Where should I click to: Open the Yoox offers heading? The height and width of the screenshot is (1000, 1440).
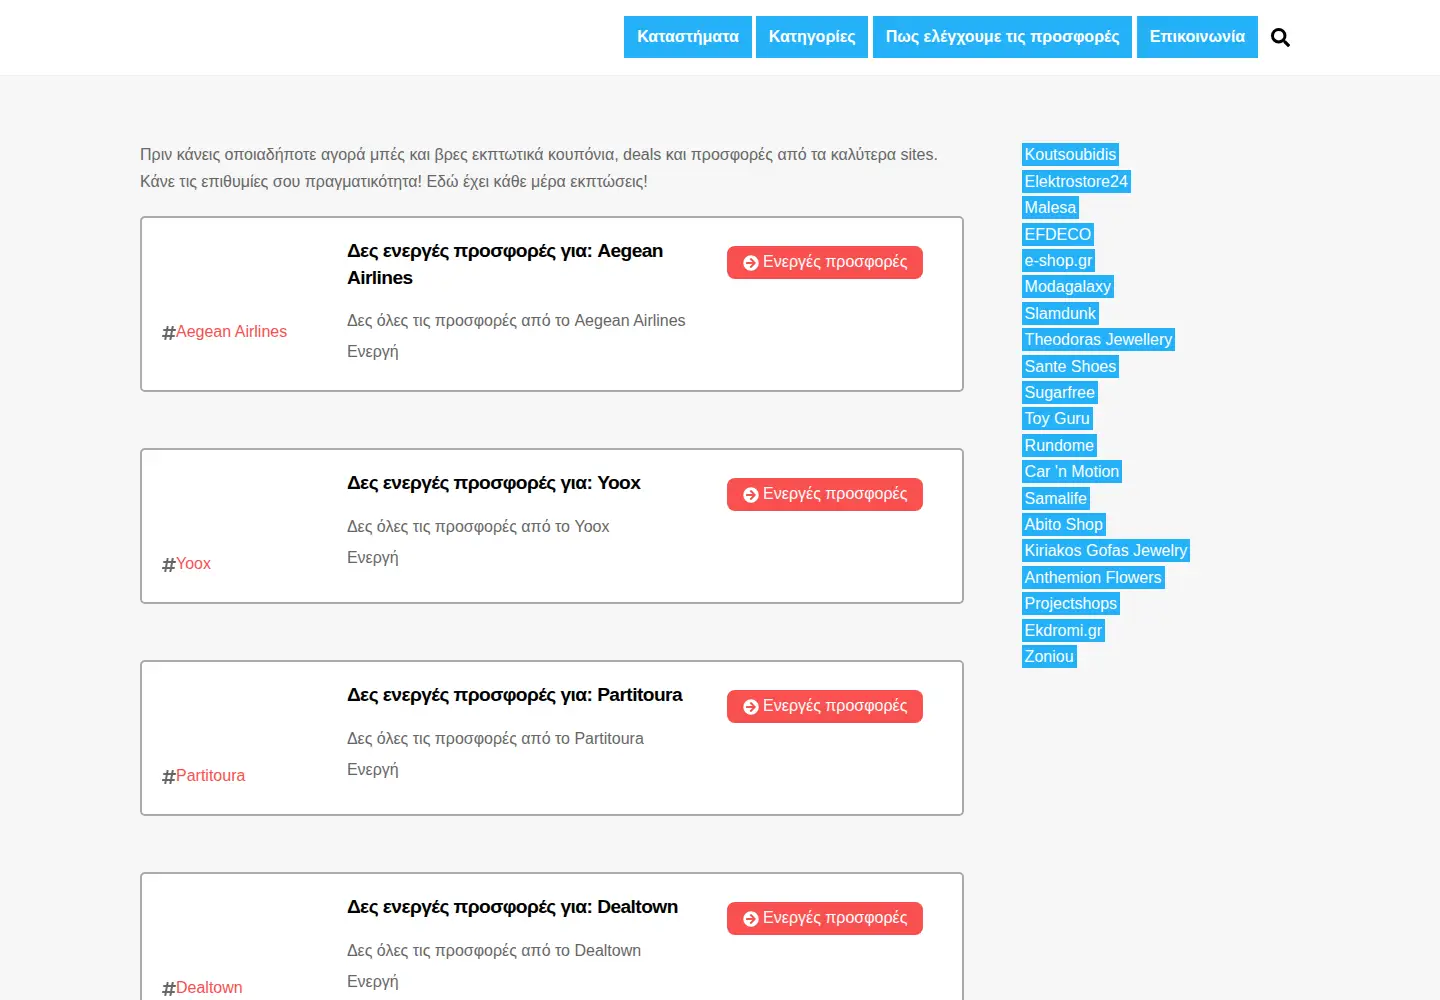494,483
